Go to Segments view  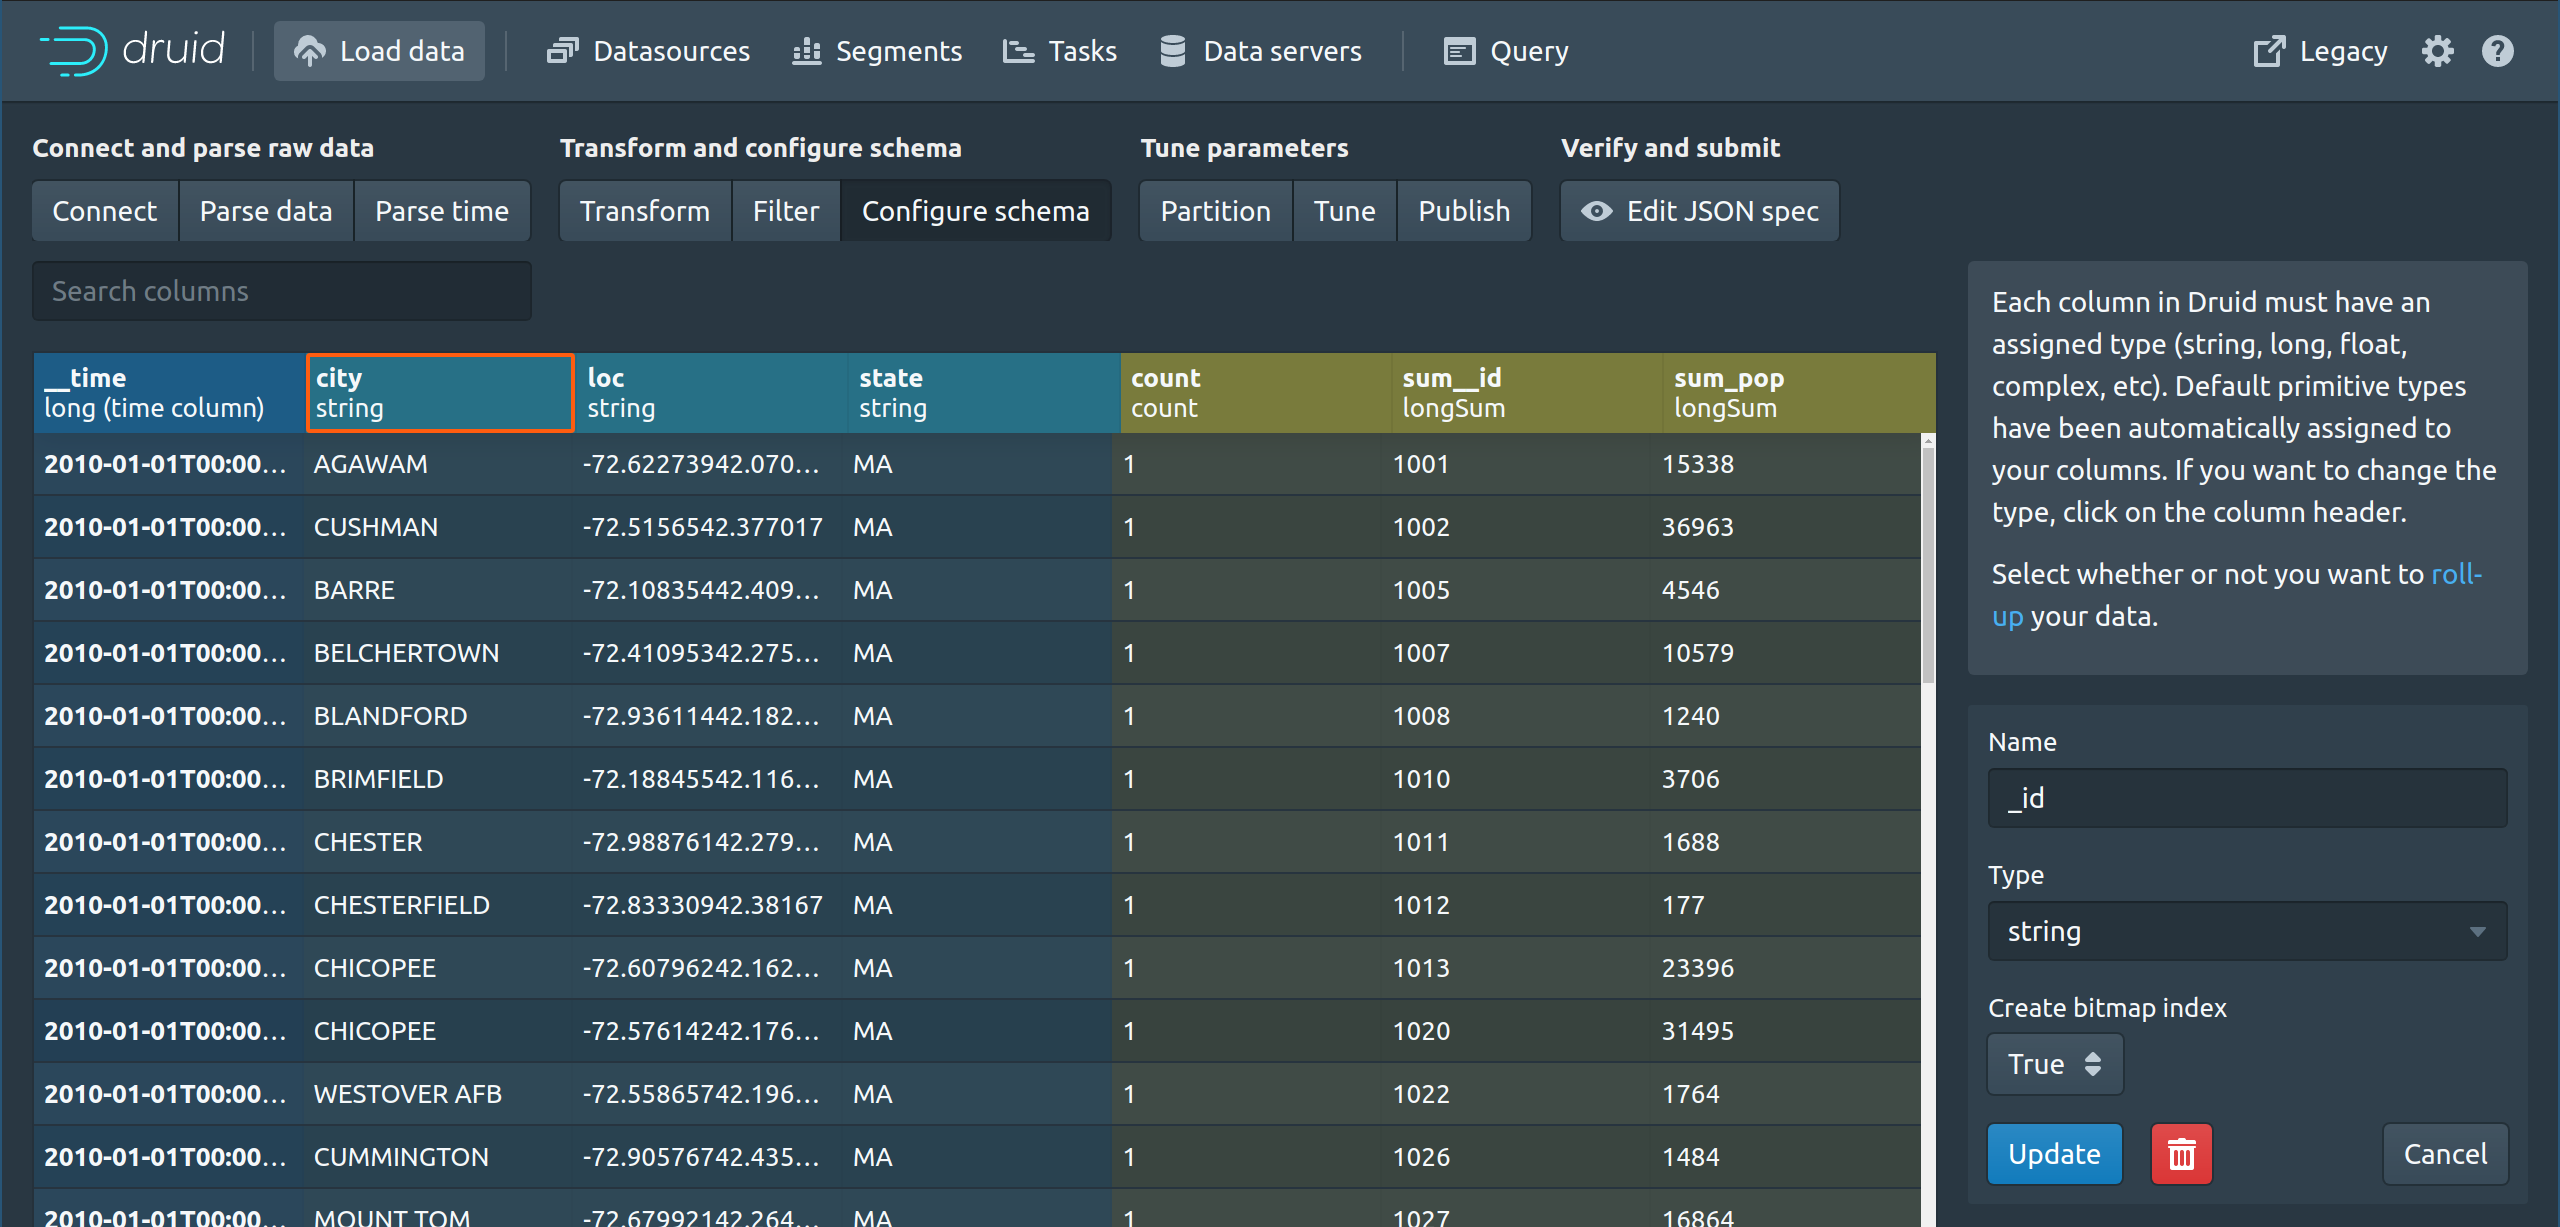click(x=877, y=51)
